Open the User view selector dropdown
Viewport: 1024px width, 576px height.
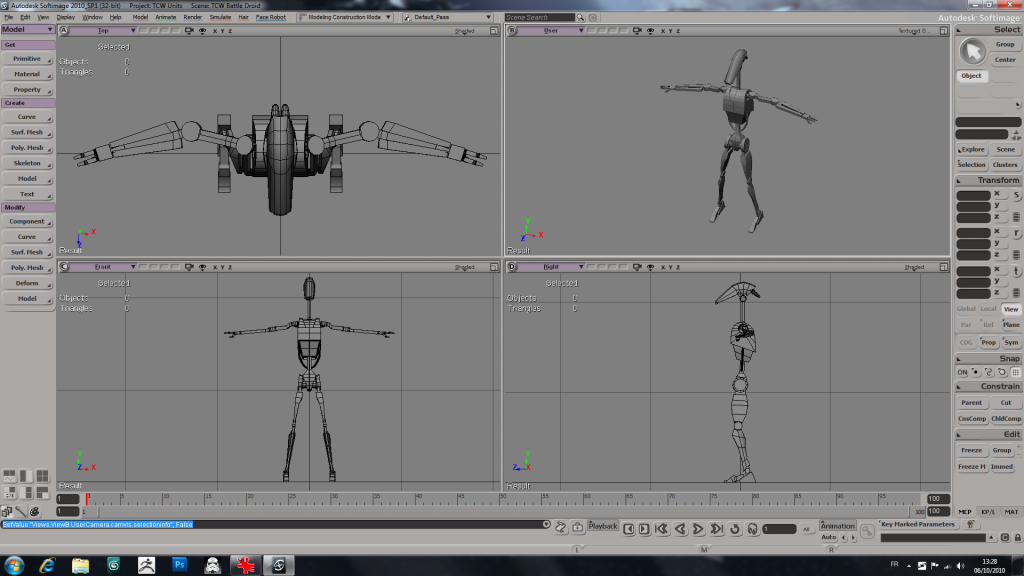point(551,31)
